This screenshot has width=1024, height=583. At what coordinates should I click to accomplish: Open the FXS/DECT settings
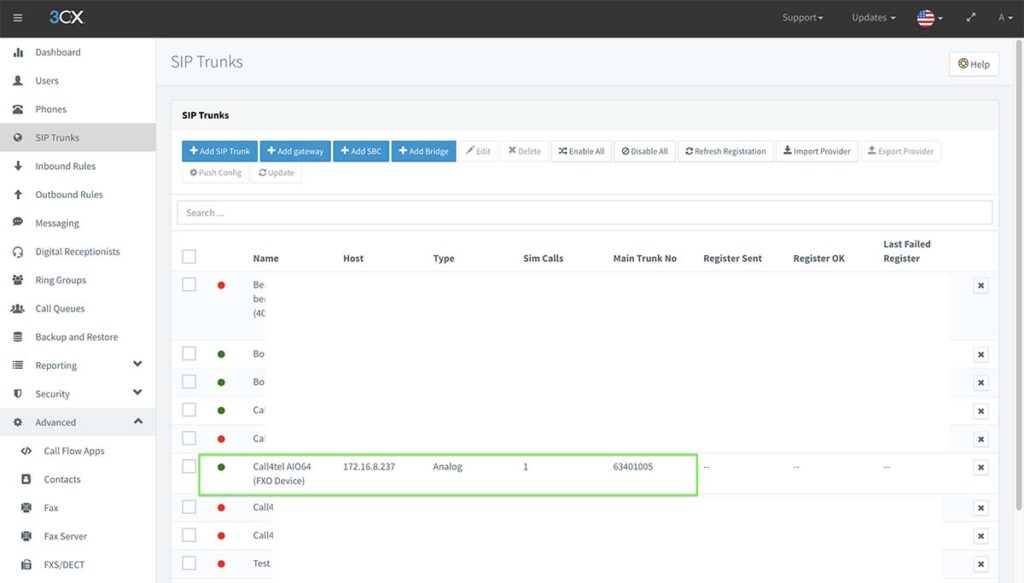(x=66, y=564)
